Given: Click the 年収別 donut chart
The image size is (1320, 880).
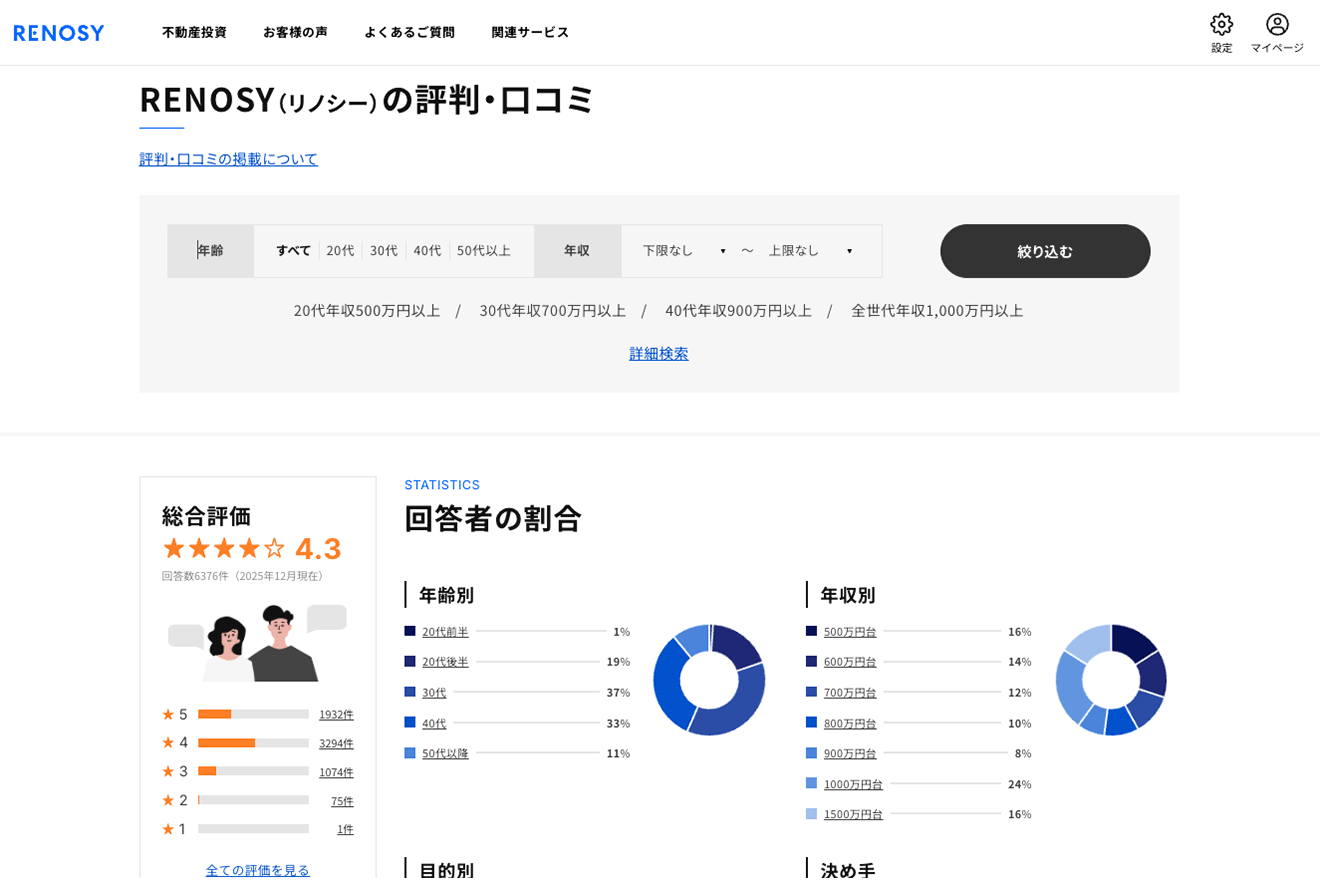Looking at the screenshot, I should pyautogui.click(x=1111, y=680).
